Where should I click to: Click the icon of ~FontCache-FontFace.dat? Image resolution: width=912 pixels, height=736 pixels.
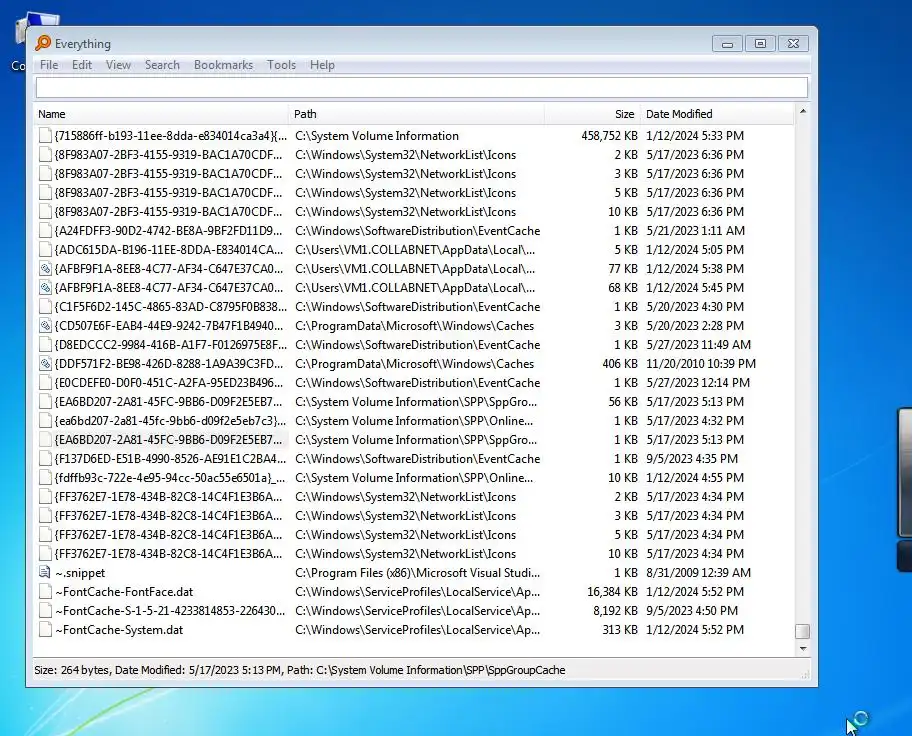pos(45,592)
